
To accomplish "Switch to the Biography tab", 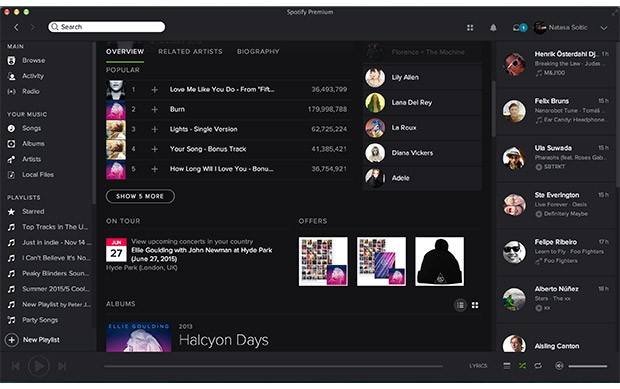I will [258, 52].
